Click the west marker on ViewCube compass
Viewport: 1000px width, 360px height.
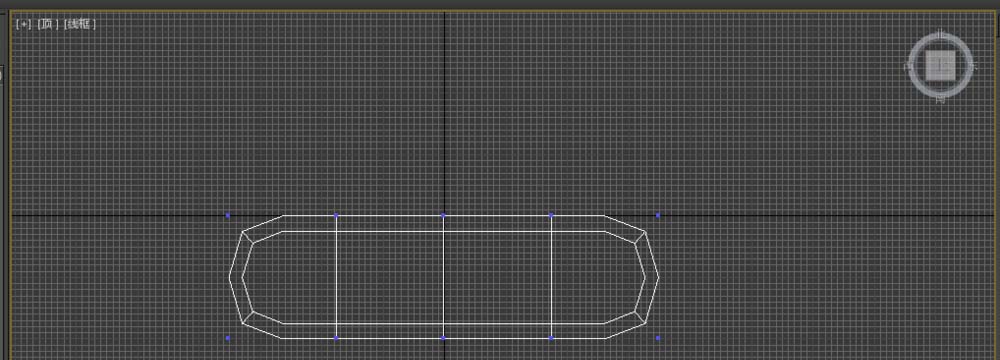click(908, 65)
